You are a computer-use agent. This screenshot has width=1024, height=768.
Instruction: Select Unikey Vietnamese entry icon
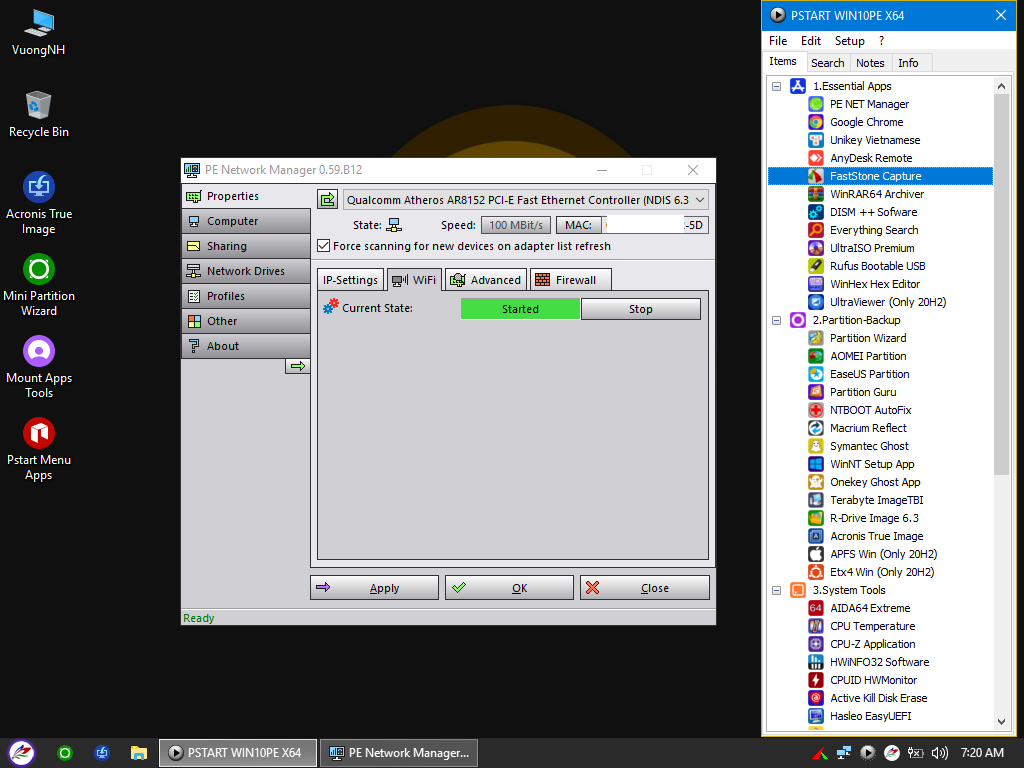[816, 140]
